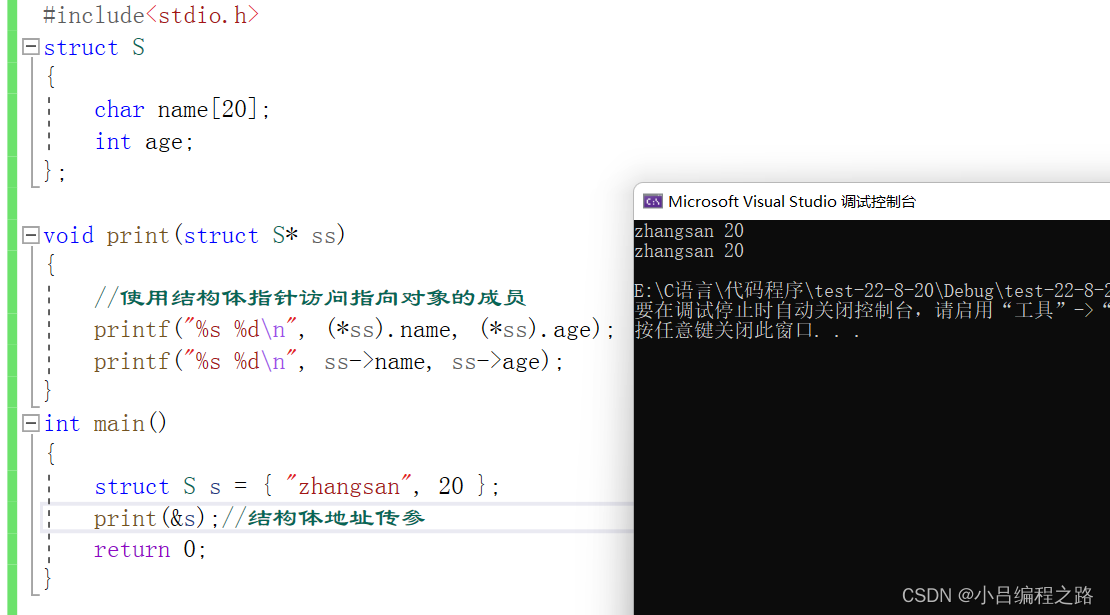1110x615 pixels.
Task: Click the printf line using ss->name
Action: [328, 362]
